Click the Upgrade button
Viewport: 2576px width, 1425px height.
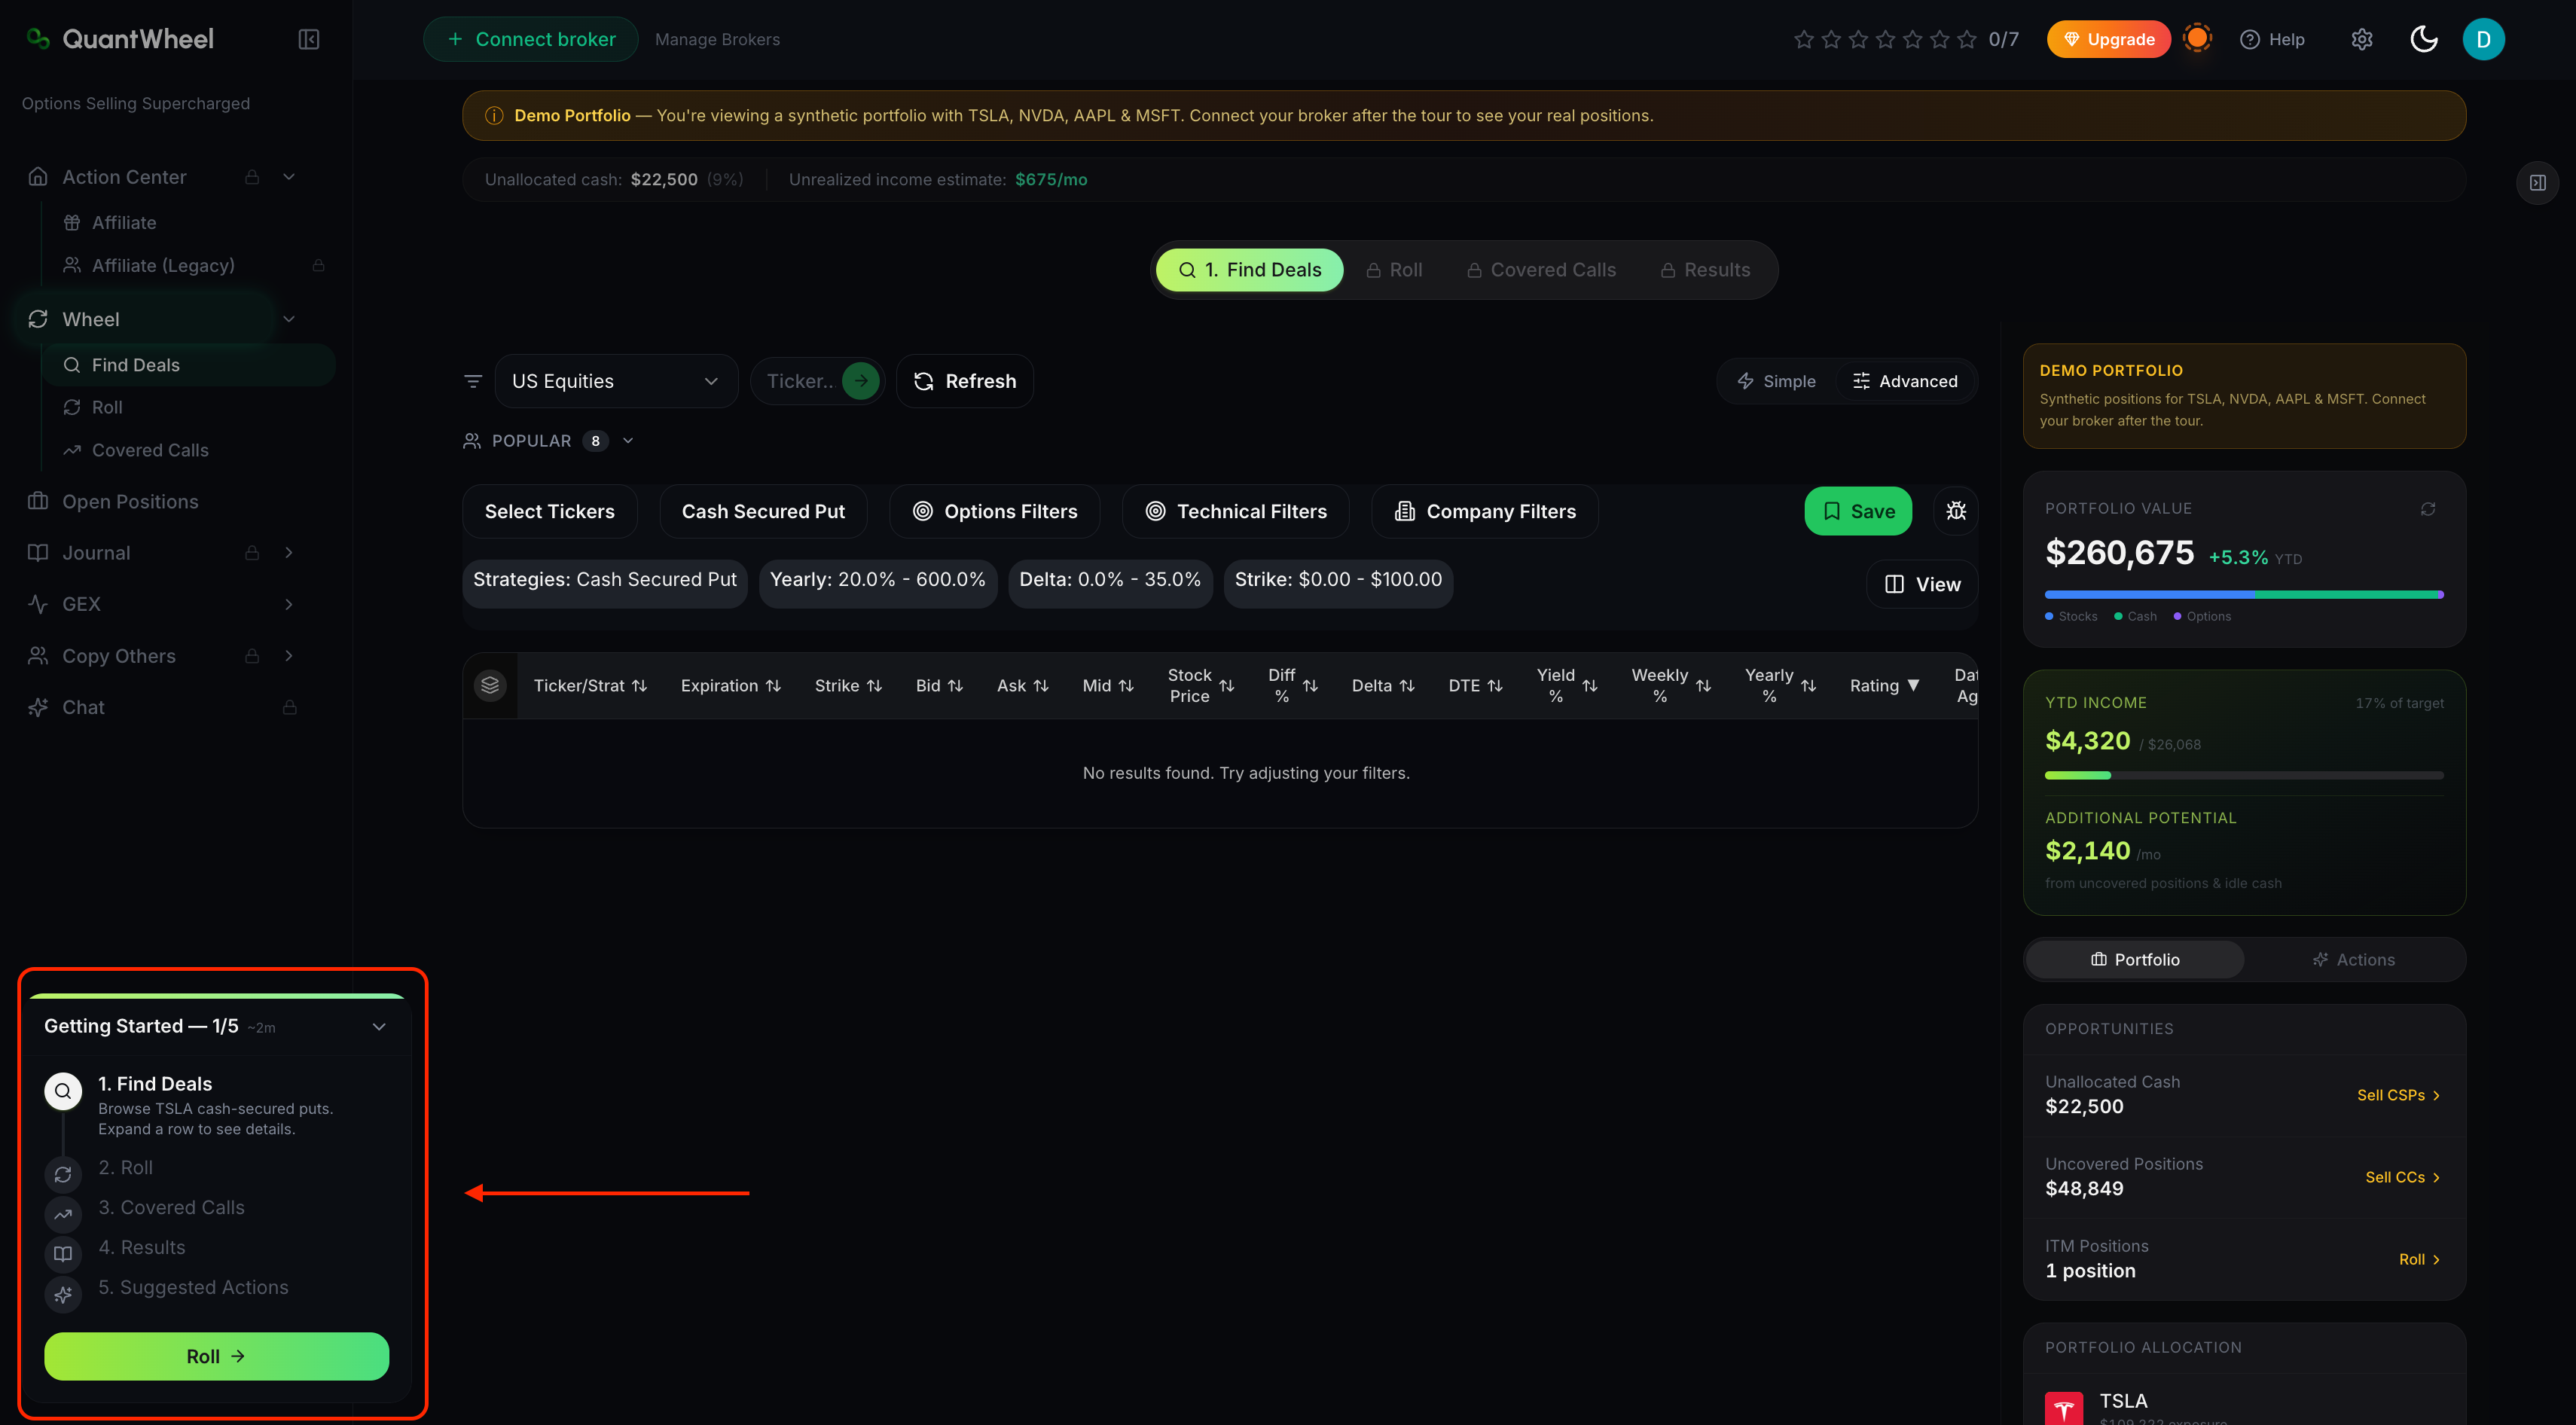coord(2108,39)
